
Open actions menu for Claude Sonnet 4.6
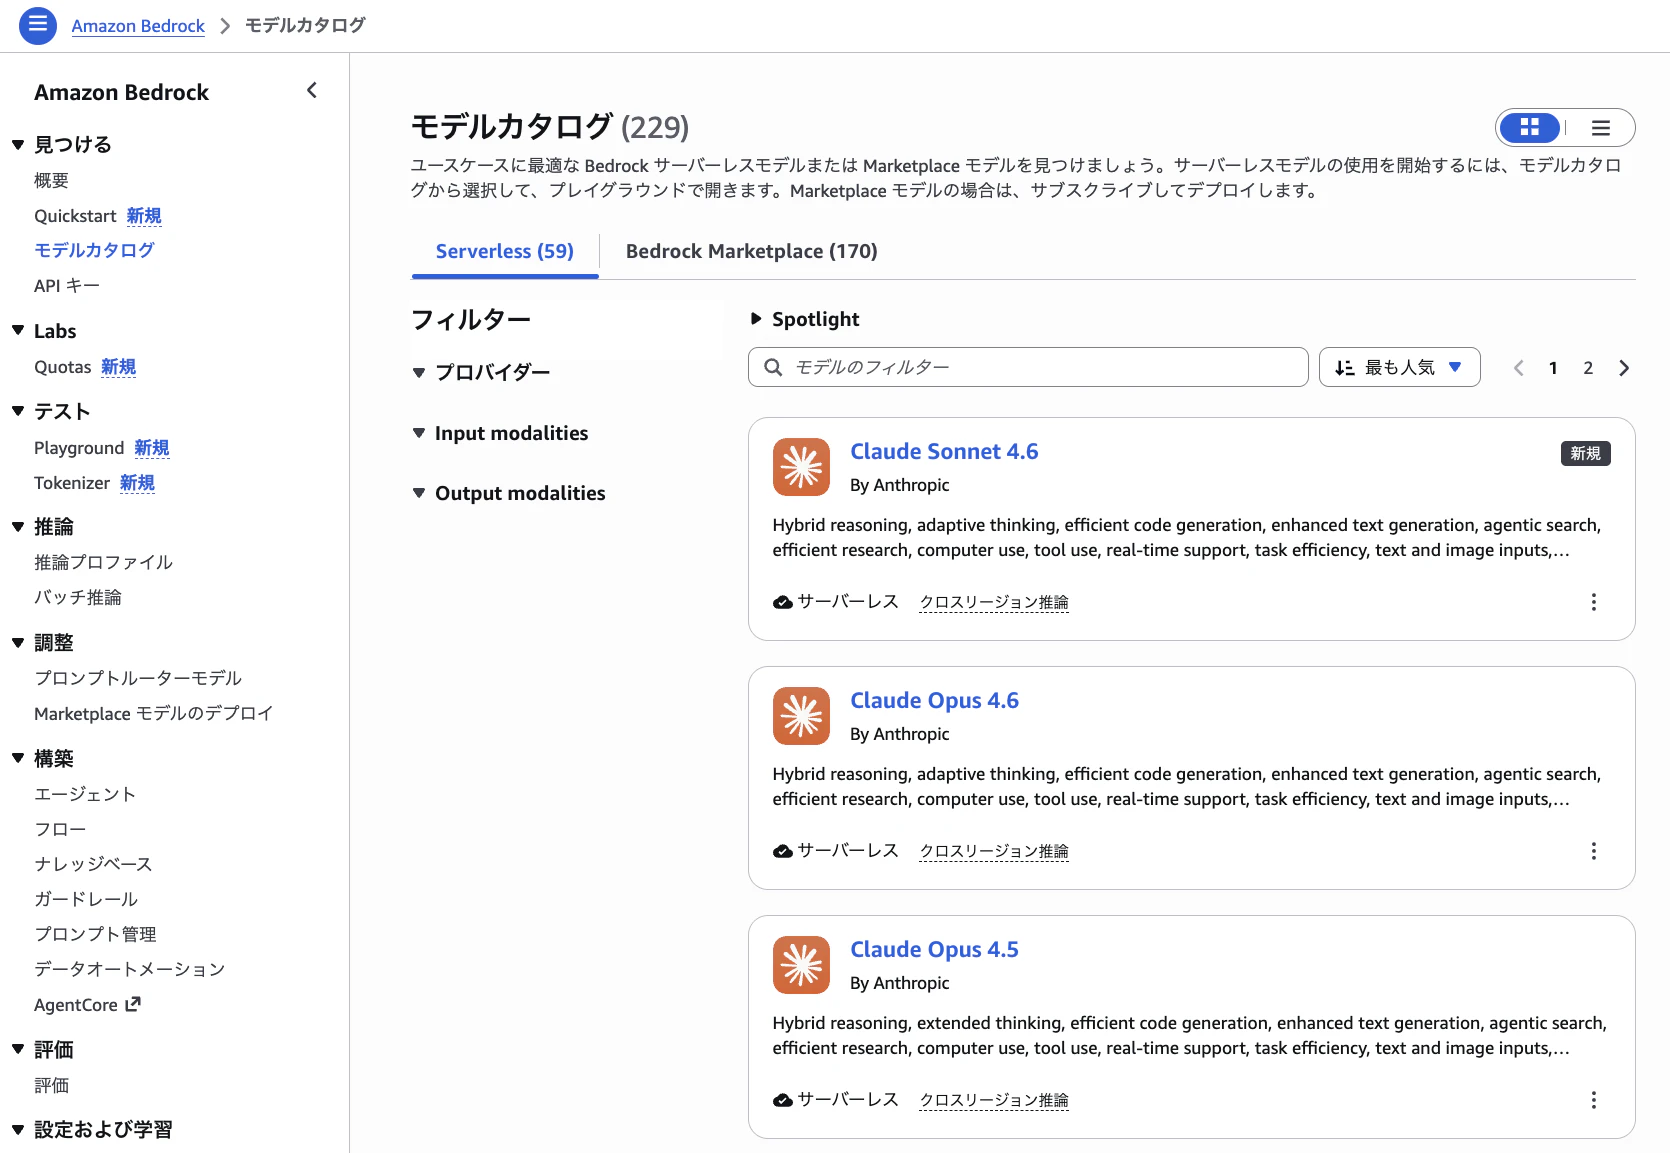(x=1593, y=602)
